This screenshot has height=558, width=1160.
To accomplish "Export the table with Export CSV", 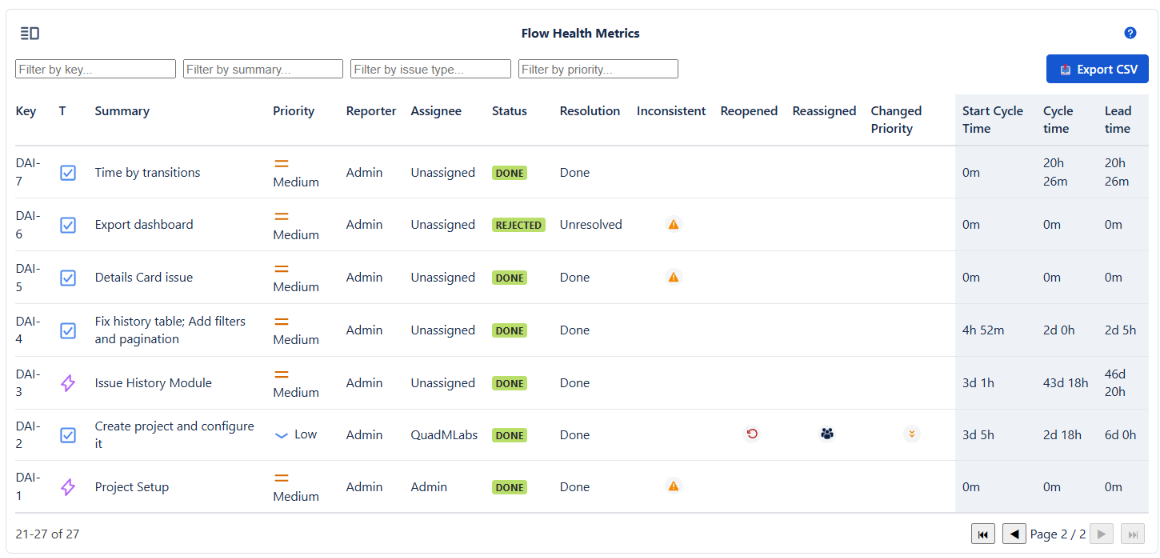I will 1097,69.
